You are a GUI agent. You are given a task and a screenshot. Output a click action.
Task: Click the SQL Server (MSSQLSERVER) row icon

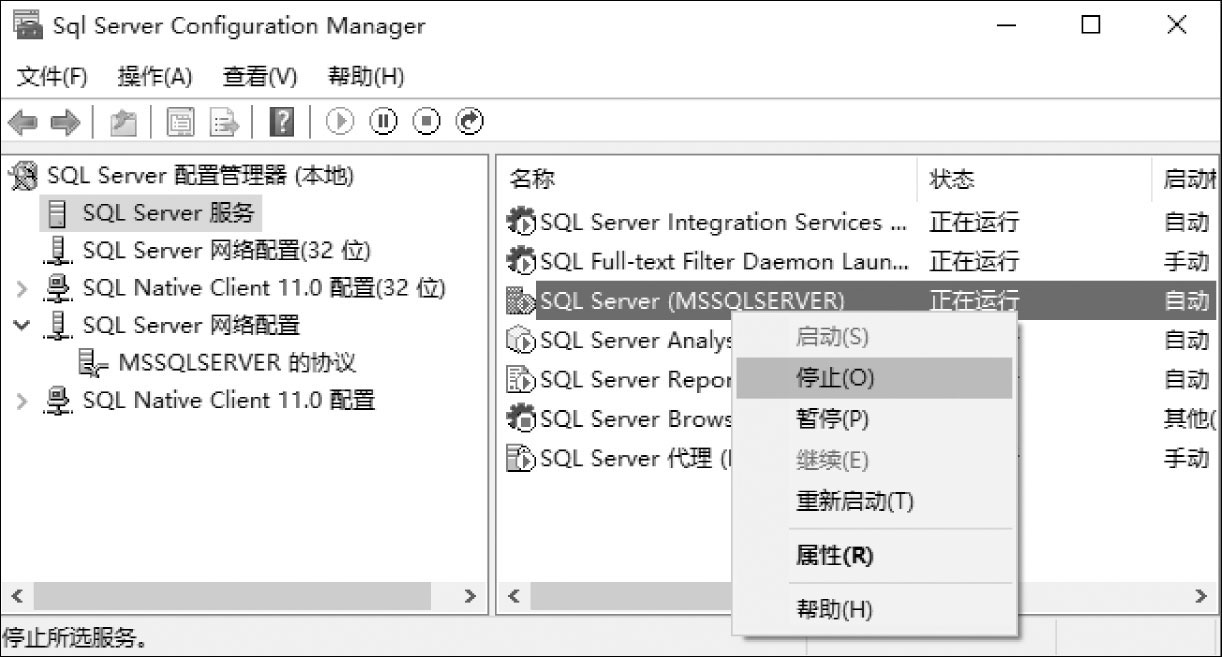click(x=521, y=301)
